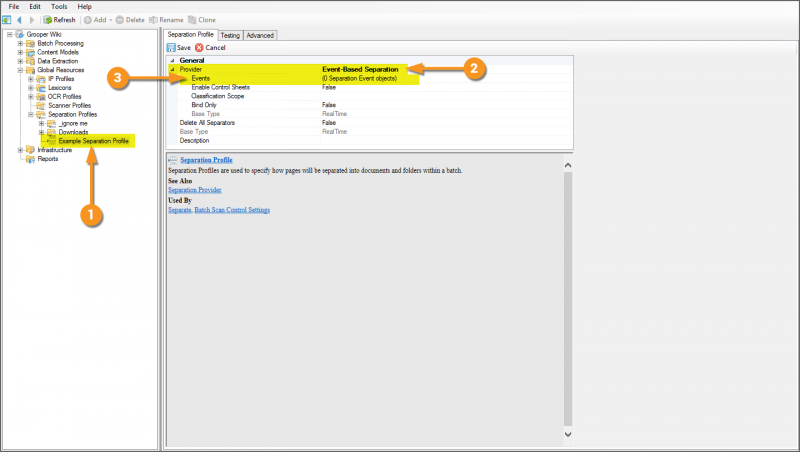Screen dimensions: 800x452
Task: Switch to the Advanced tab
Action: tap(260, 35)
